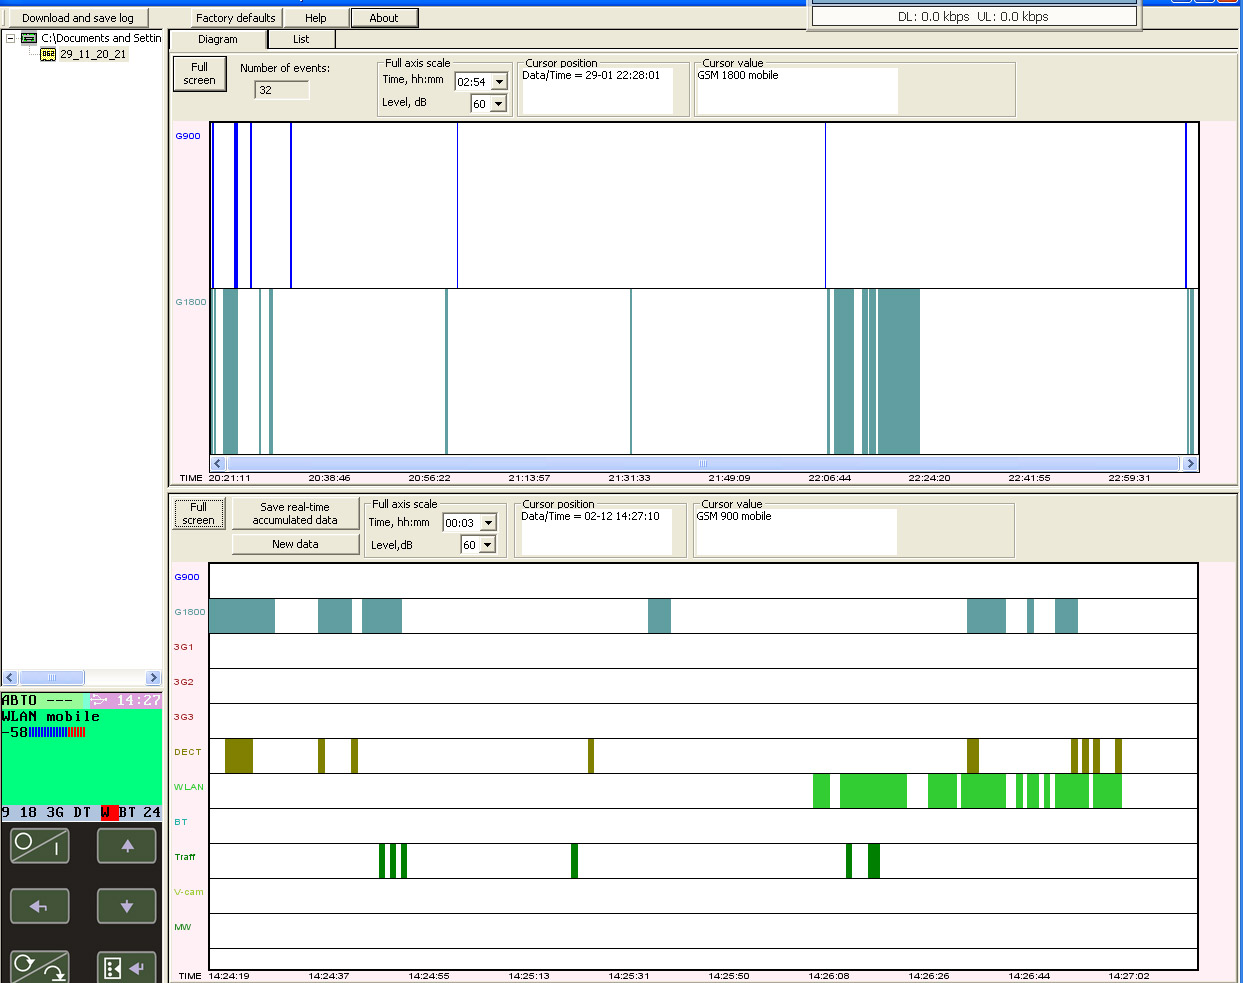Click the device back arrow key
The width and height of the screenshot is (1243, 983).
(x=40, y=906)
